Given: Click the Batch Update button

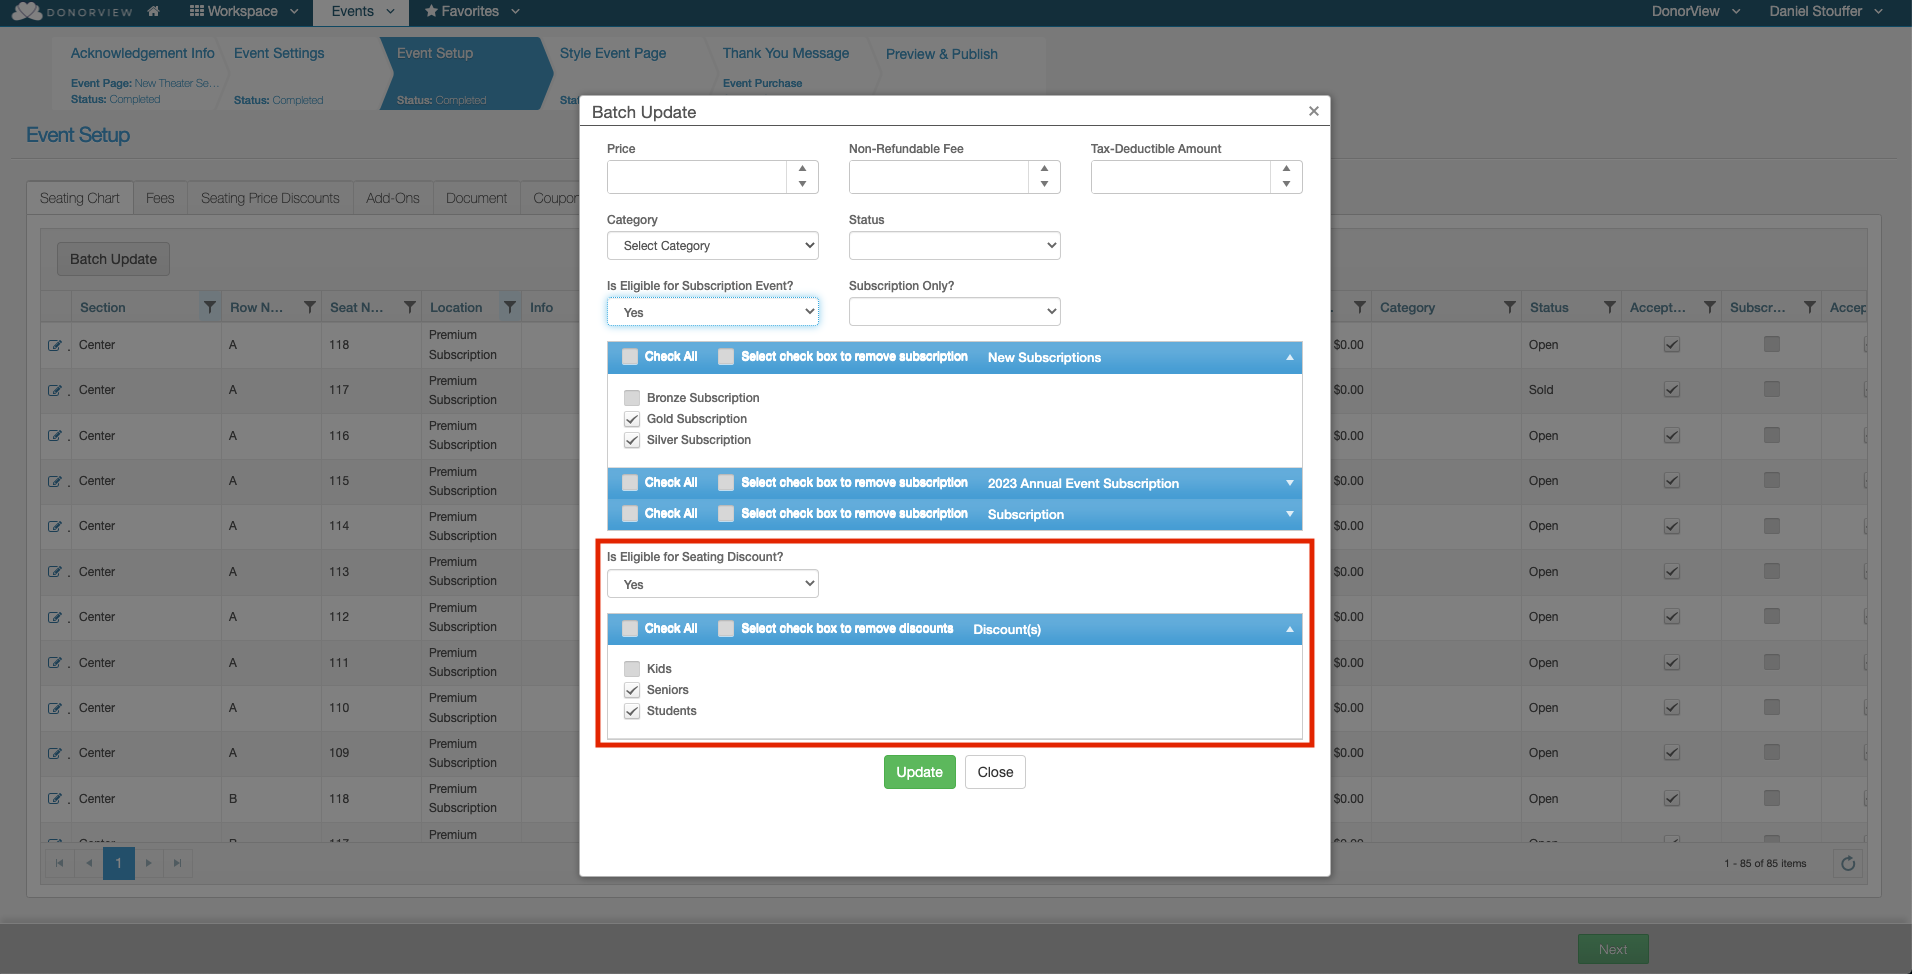Looking at the screenshot, I should [x=113, y=259].
